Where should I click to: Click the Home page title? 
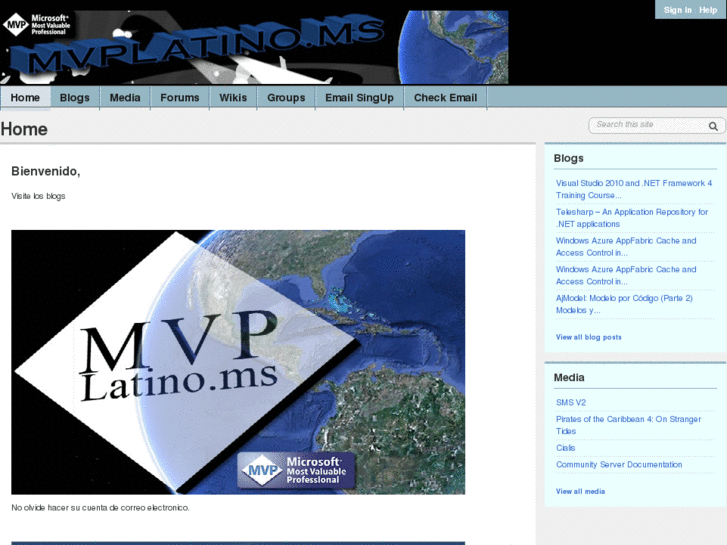(24, 129)
